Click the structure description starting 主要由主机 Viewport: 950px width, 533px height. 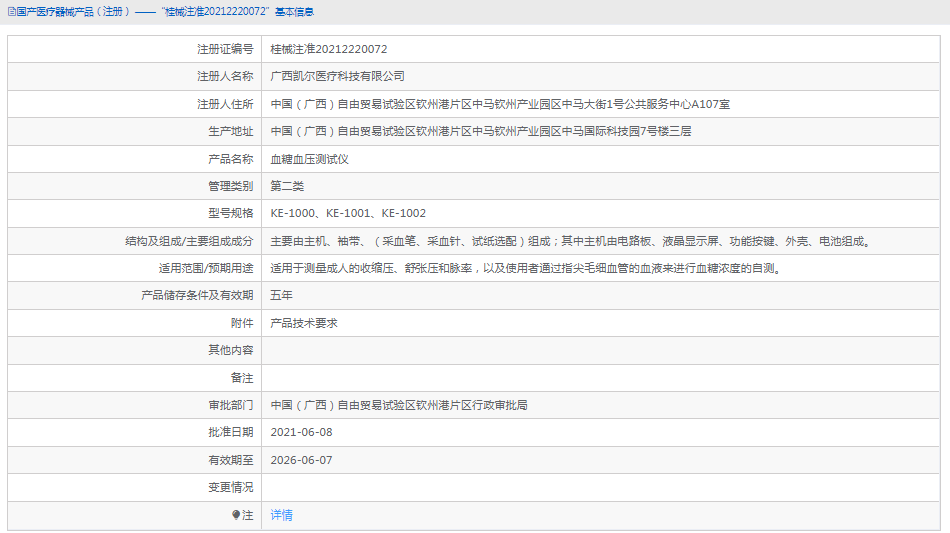click(x=572, y=241)
